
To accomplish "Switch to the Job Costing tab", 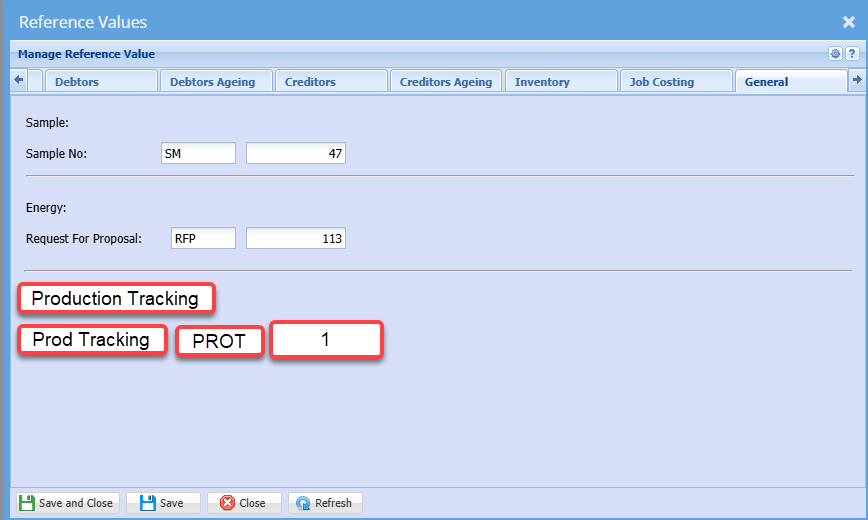I will [x=676, y=81].
